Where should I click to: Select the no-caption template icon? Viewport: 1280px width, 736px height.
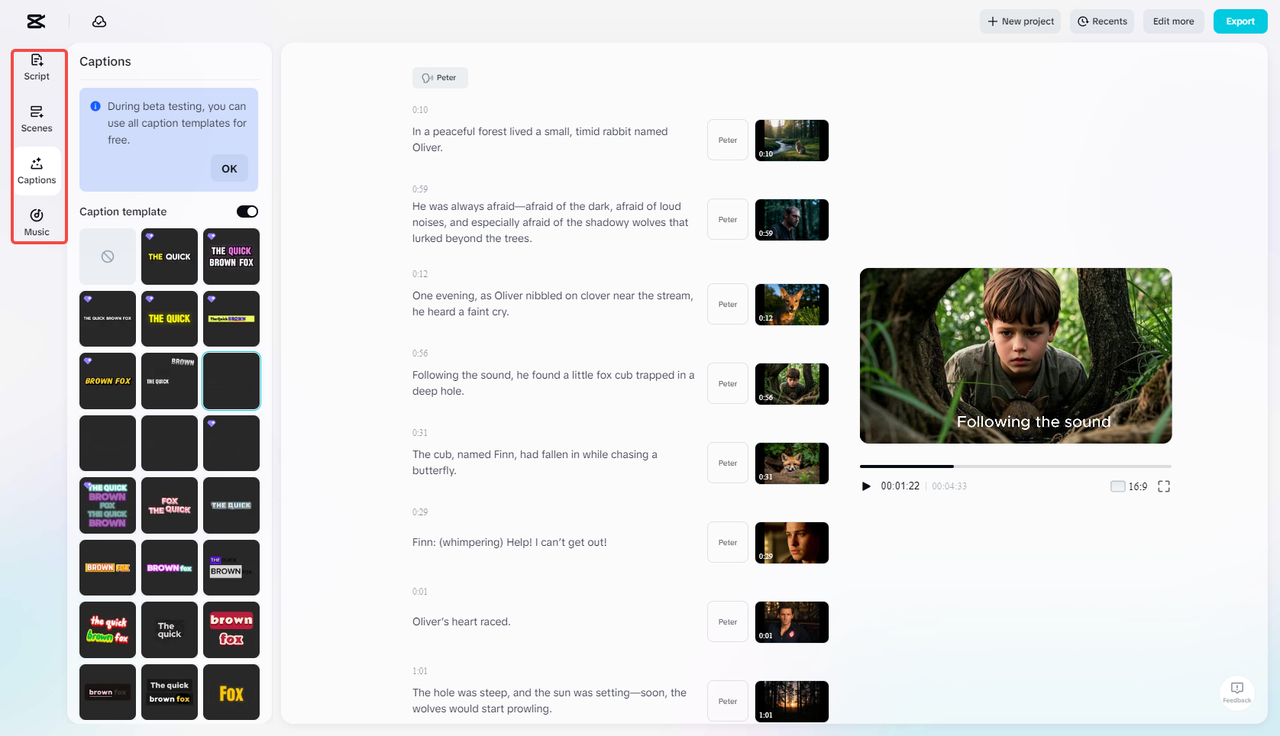(107, 257)
